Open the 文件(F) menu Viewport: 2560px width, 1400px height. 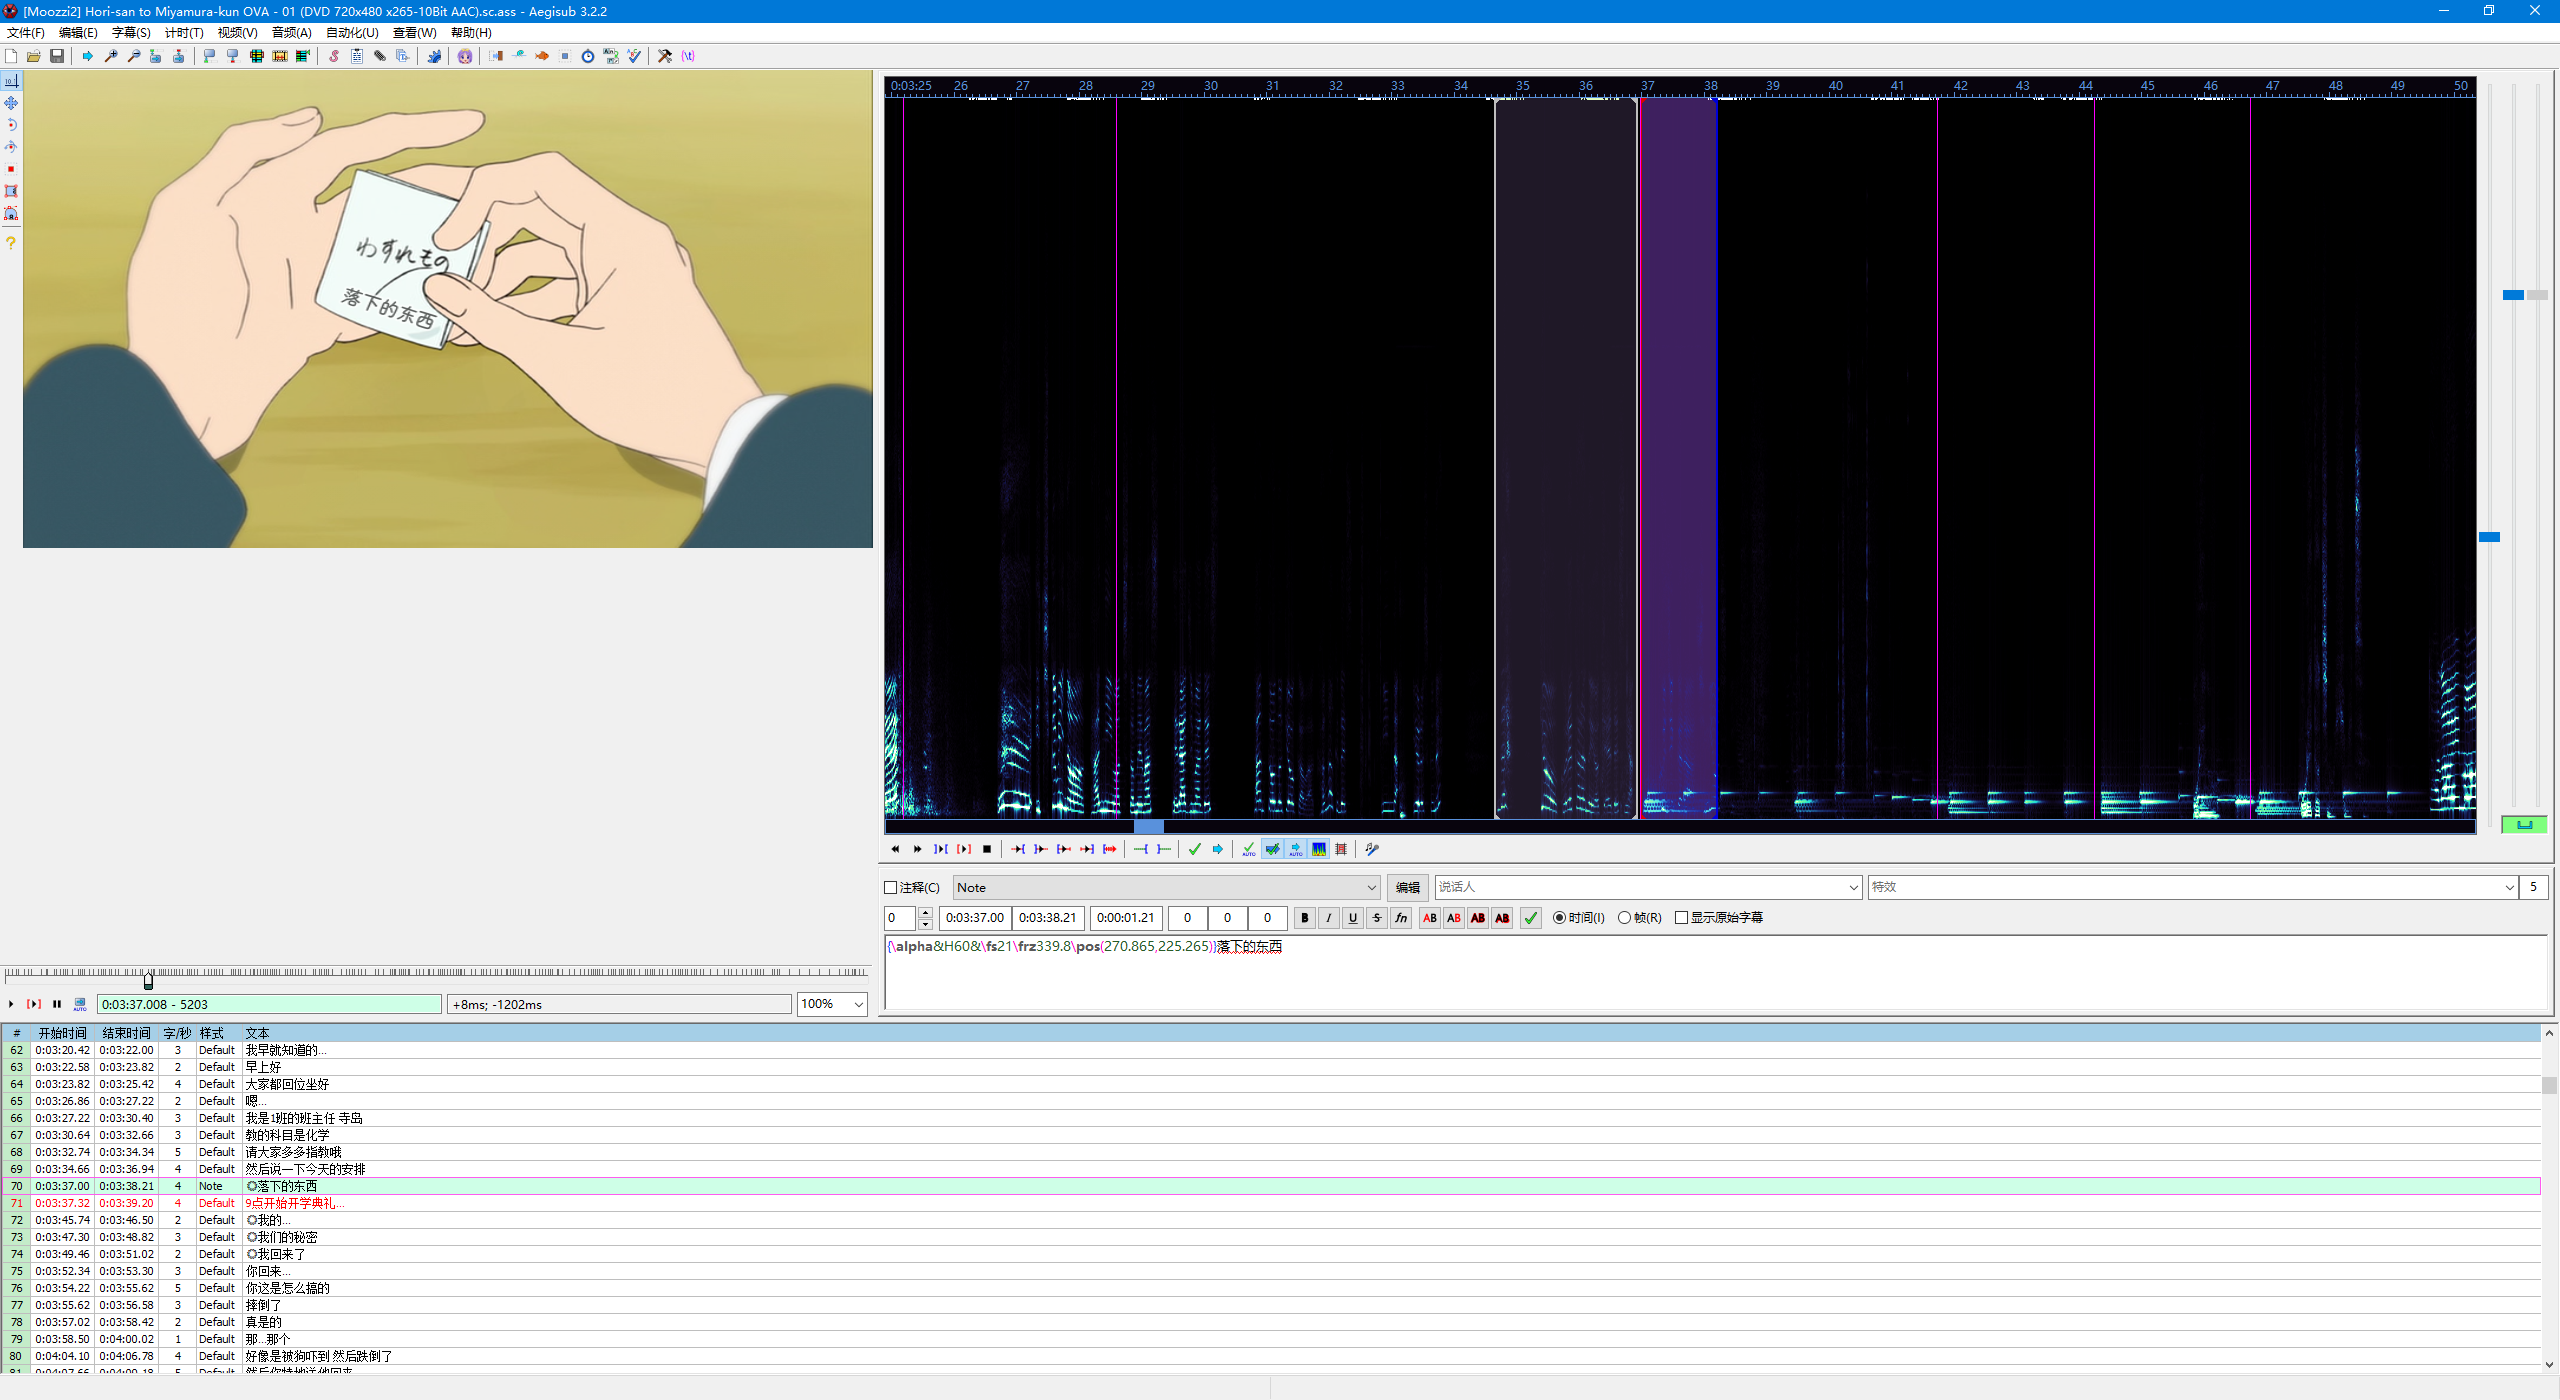[26, 33]
